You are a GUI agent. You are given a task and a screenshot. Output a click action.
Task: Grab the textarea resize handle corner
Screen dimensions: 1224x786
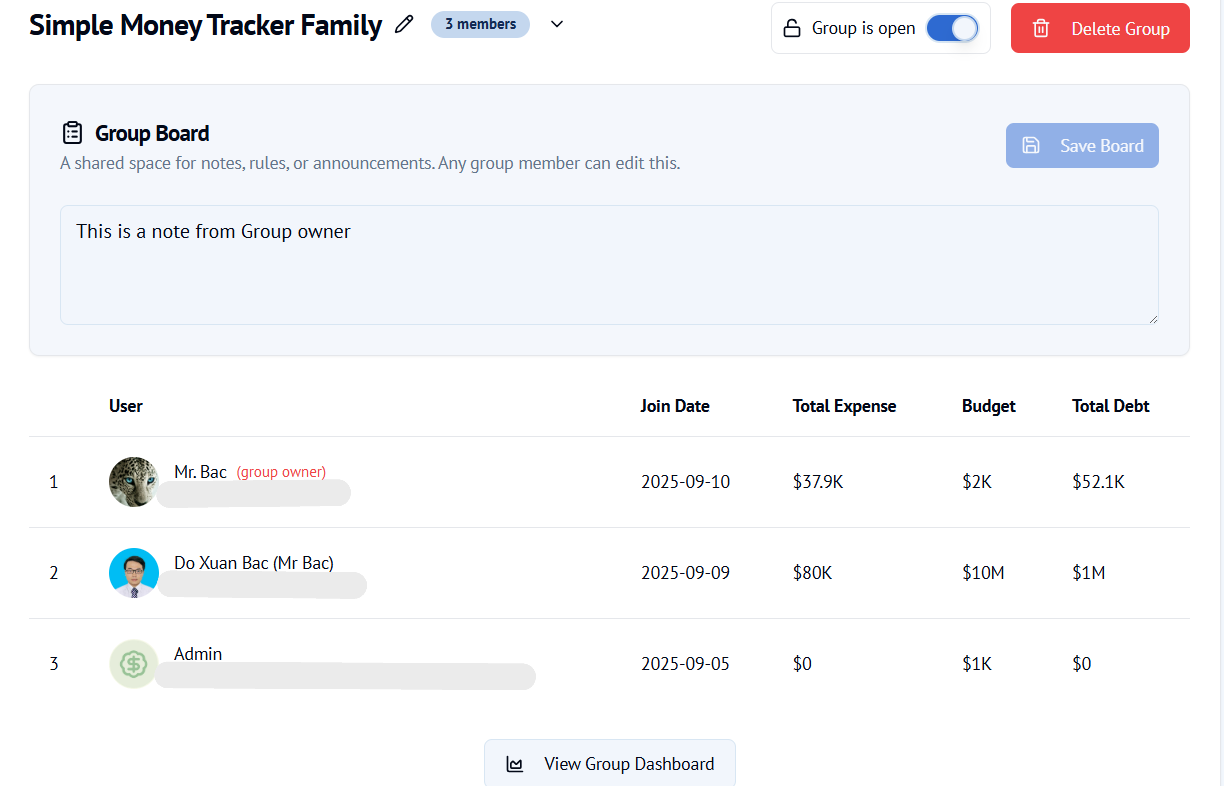1153,319
